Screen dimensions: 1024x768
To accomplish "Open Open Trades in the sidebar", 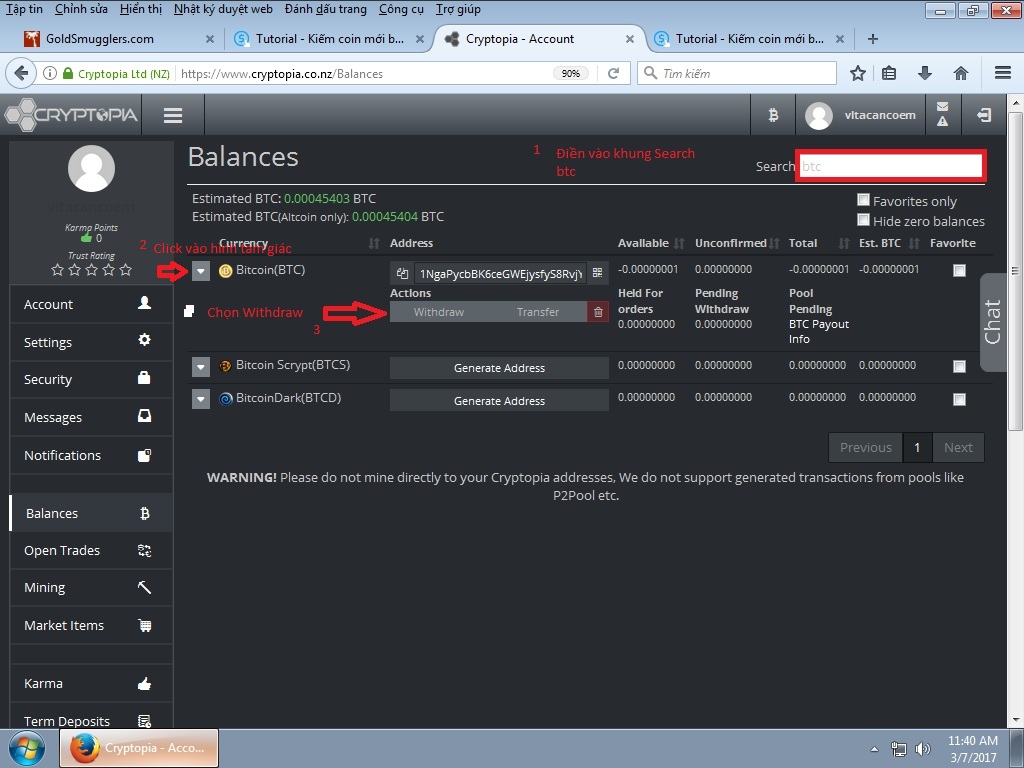I will pyautogui.click(x=91, y=551).
